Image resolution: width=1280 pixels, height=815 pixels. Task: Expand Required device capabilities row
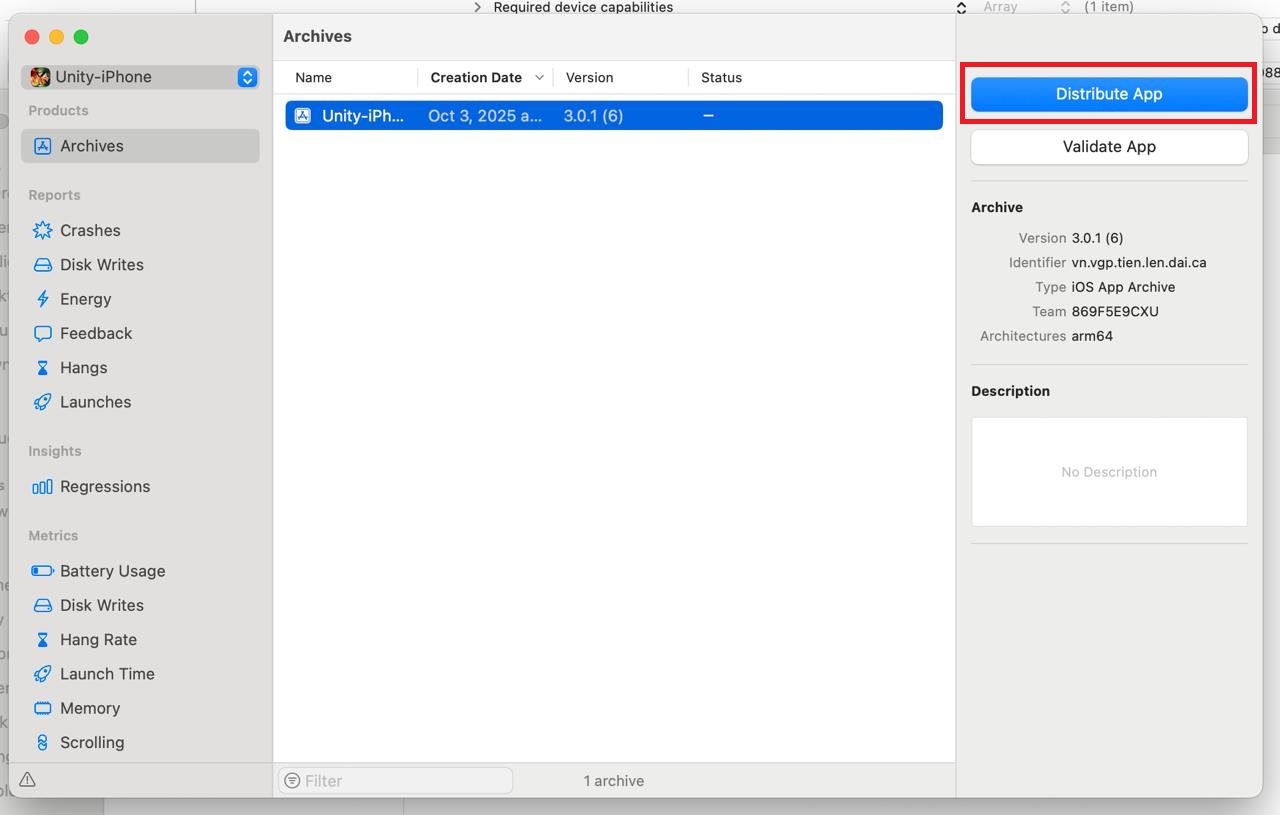(477, 7)
